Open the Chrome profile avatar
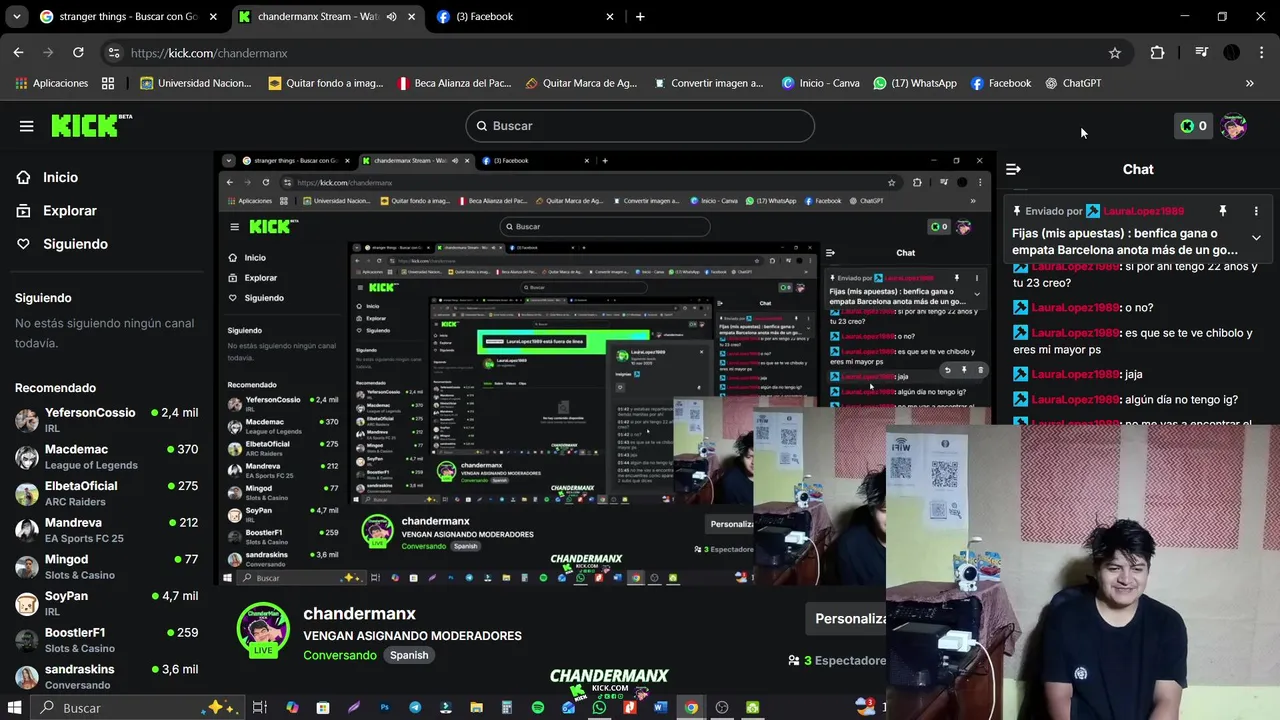1280x720 pixels. [1232, 53]
